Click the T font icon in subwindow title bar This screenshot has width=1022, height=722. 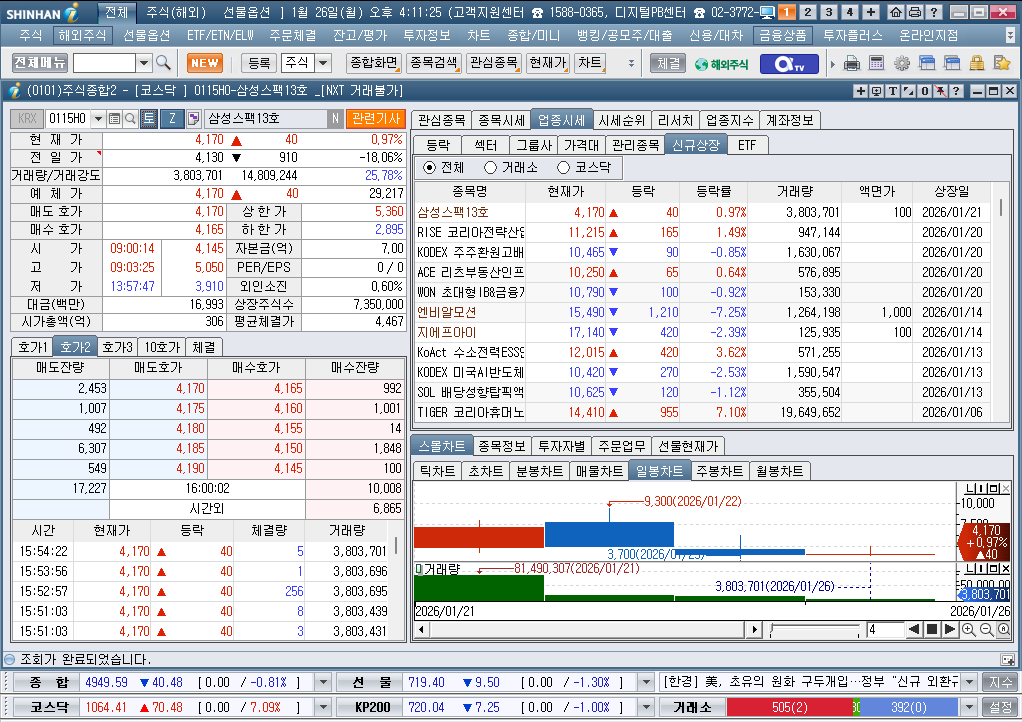[x=893, y=91]
